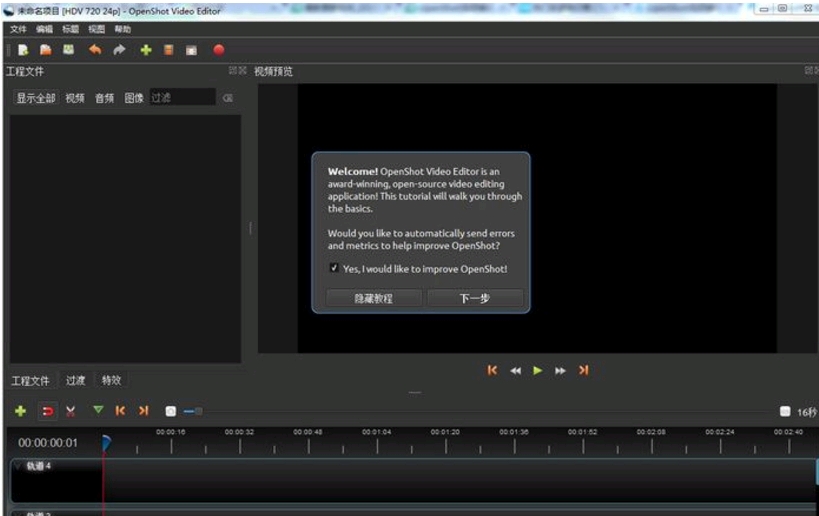Click the 轨道 4 track label
Viewport: 819px width, 516px height.
(x=38, y=466)
